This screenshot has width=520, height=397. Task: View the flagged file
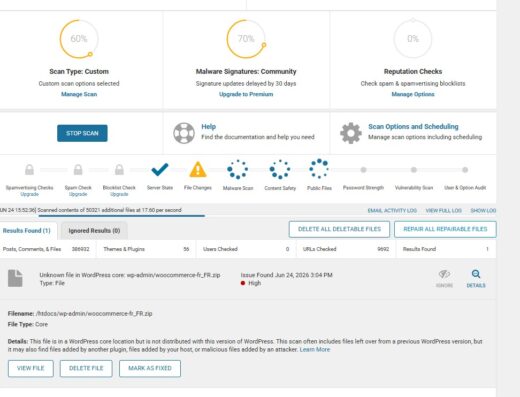tap(31, 368)
